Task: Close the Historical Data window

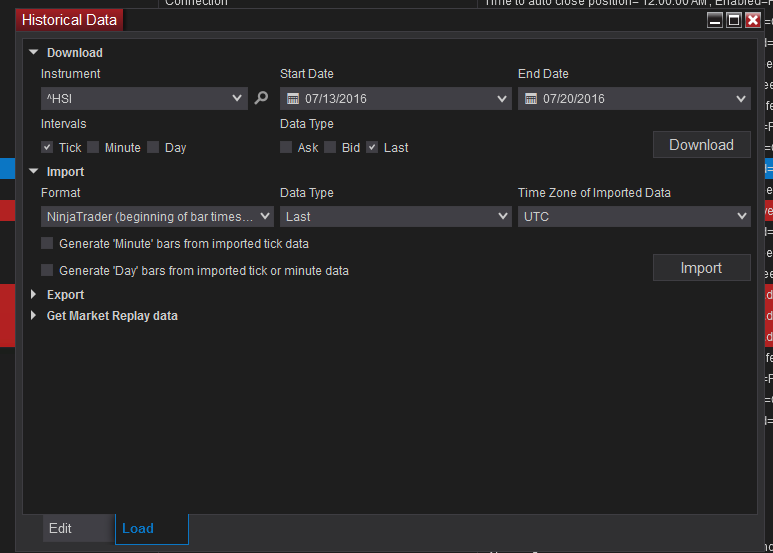Action: pos(753,20)
